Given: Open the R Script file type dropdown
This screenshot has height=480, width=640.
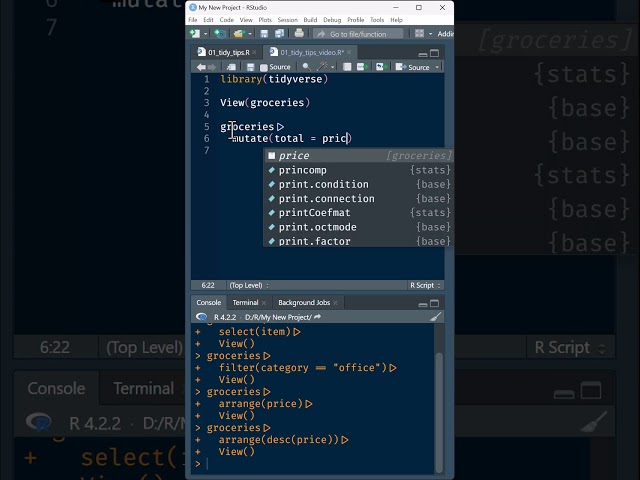Looking at the screenshot, I should click(x=425, y=285).
